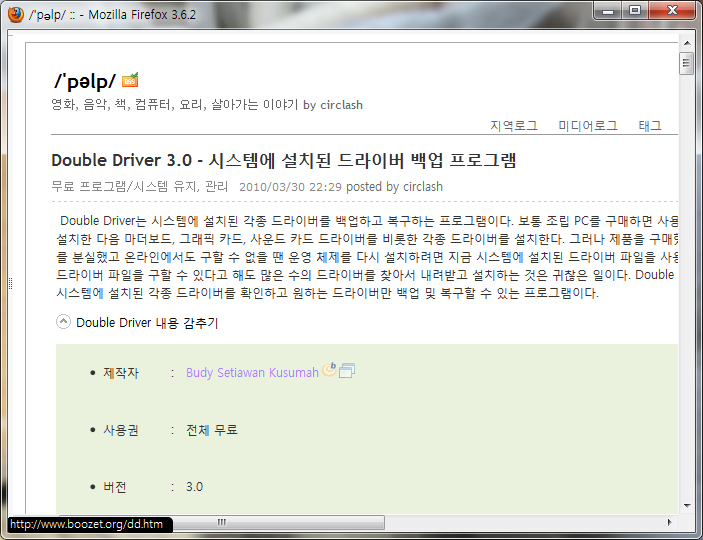Screen dimensions: 703x540
Task: Maximize the Firefox window
Action: point(634,11)
